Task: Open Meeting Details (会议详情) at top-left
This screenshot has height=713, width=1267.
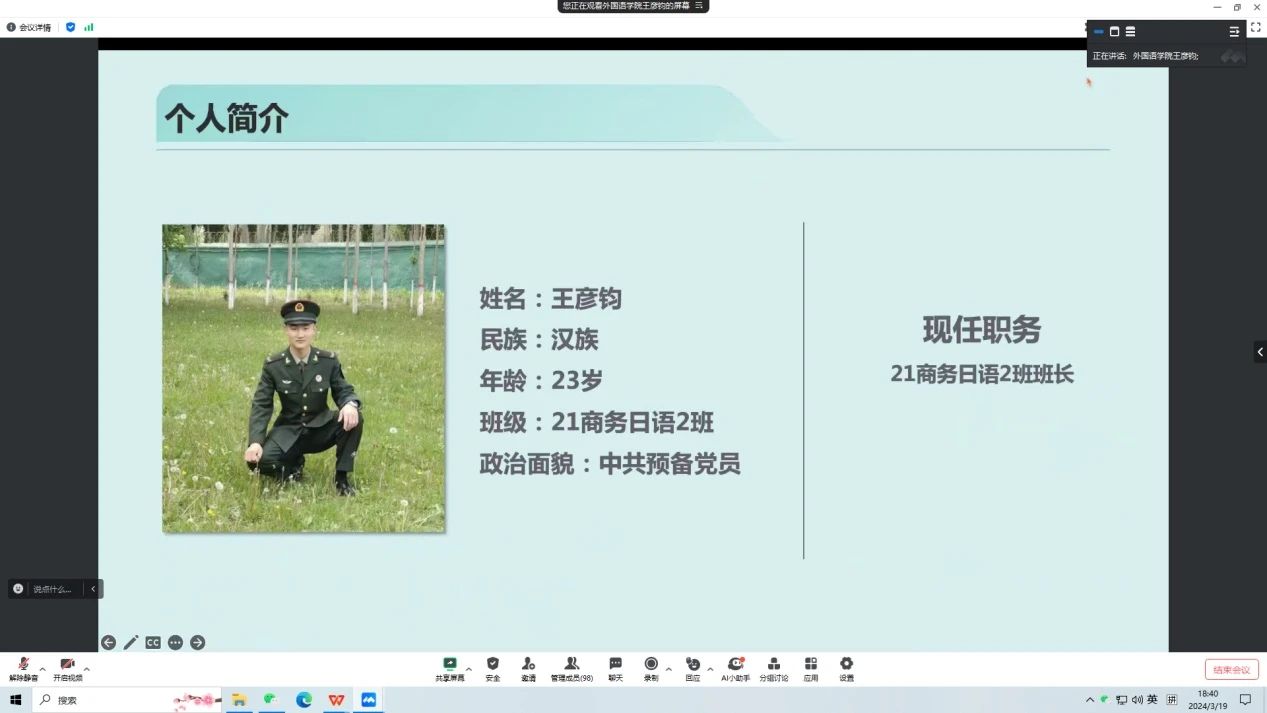Action: pyautogui.click(x=29, y=27)
